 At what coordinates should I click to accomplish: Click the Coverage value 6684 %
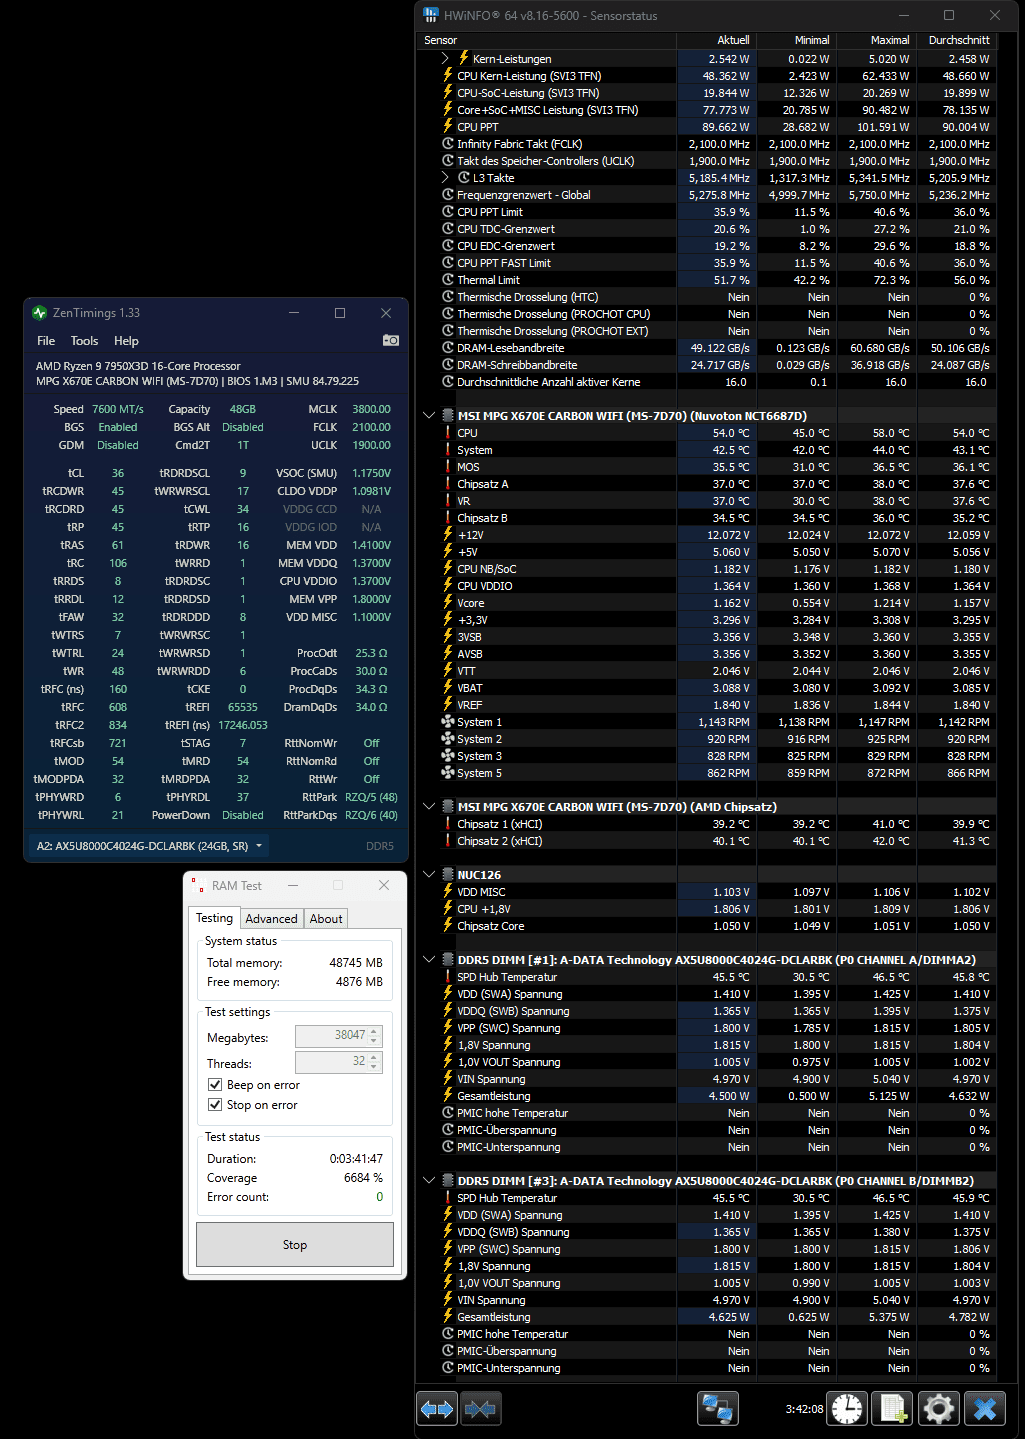pos(363,1178)
